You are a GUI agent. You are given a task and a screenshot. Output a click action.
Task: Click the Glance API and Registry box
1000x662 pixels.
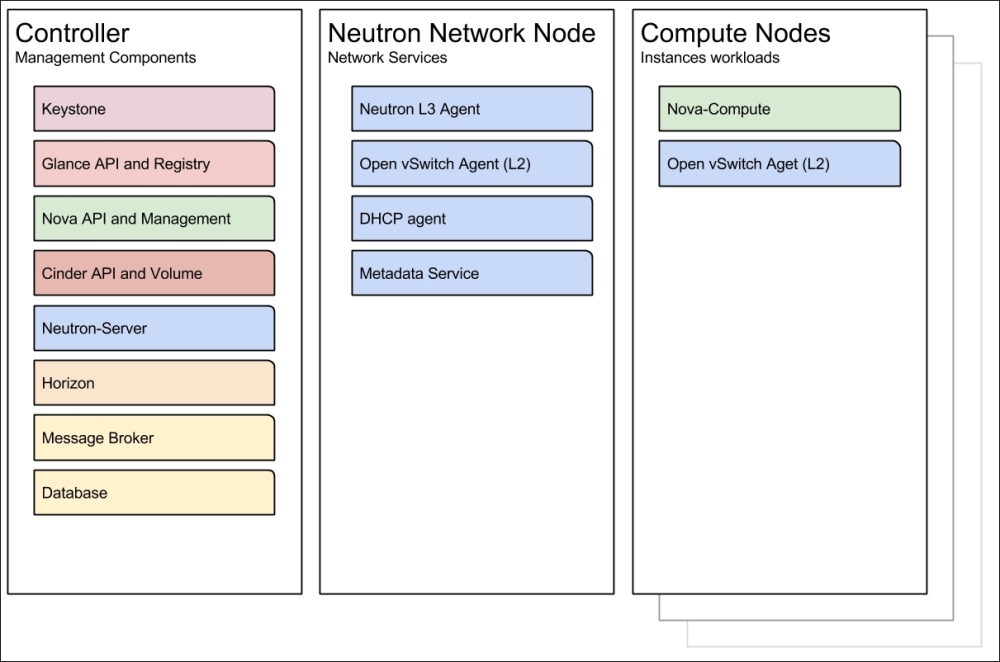154,164
